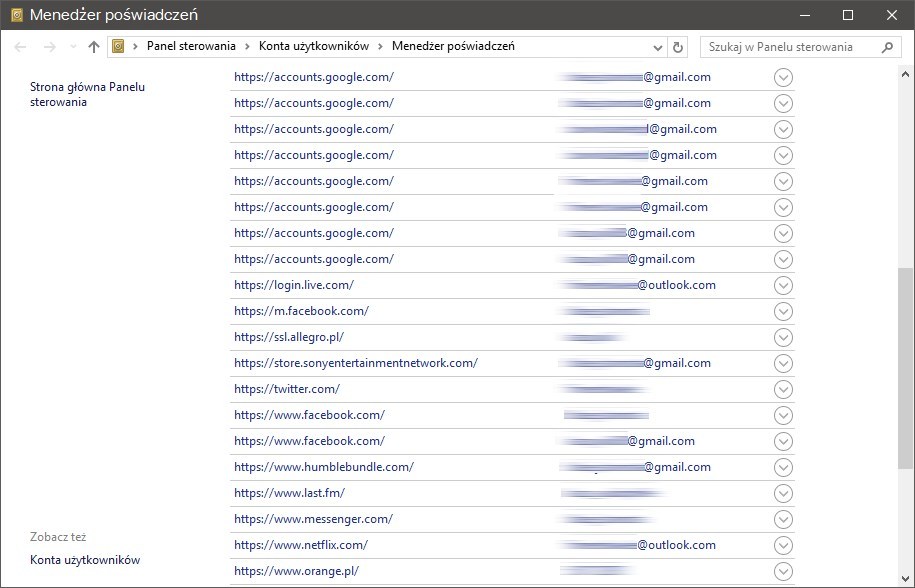The image size is (915, 588).
Task: Expand chevron of www.facebook.com entry with @gmail.com
Action: pos(783,442)
